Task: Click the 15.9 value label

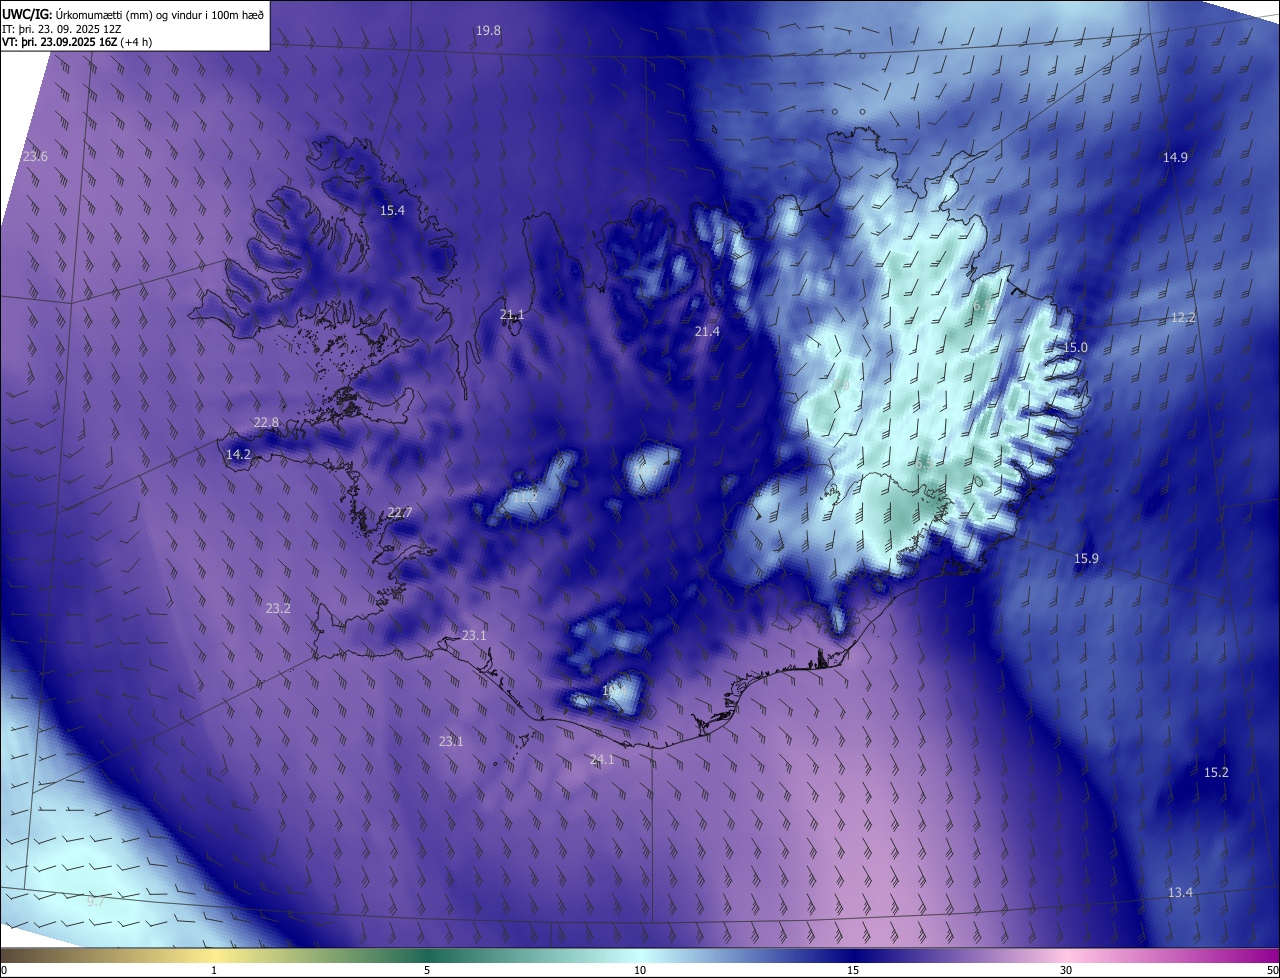Action: [x=1086, y=558]
